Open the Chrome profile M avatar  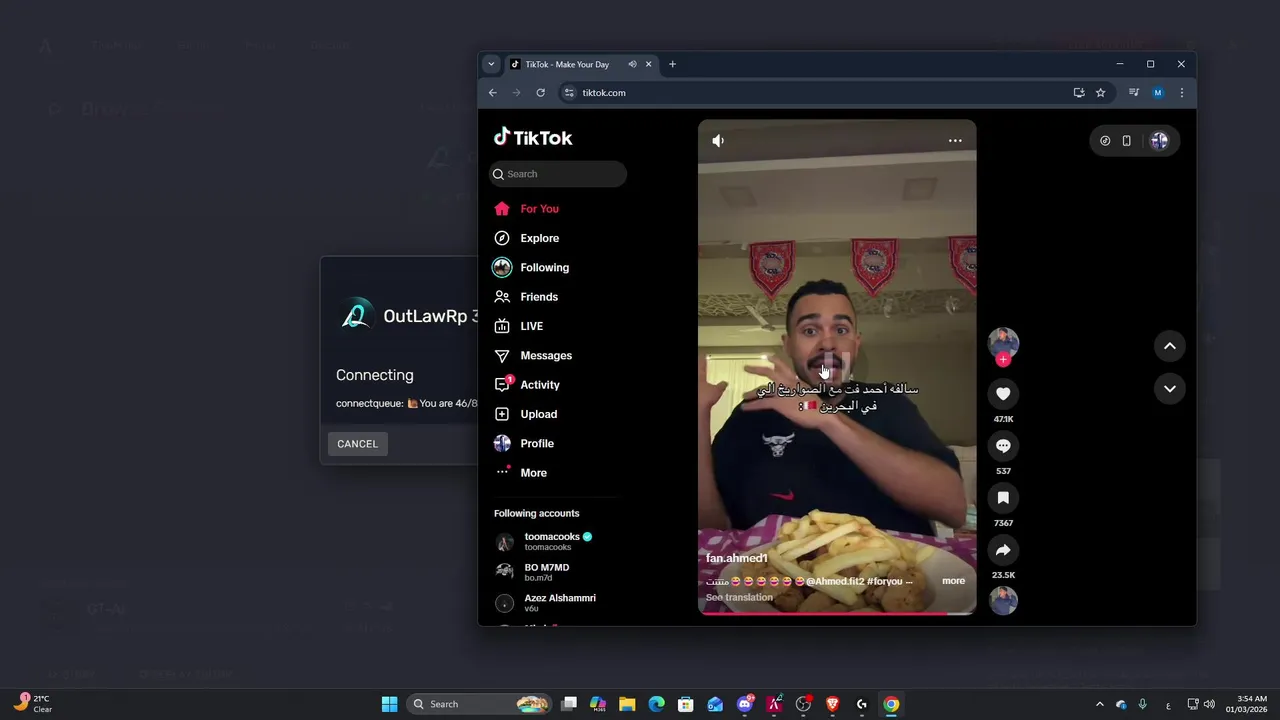(1158, 93)
